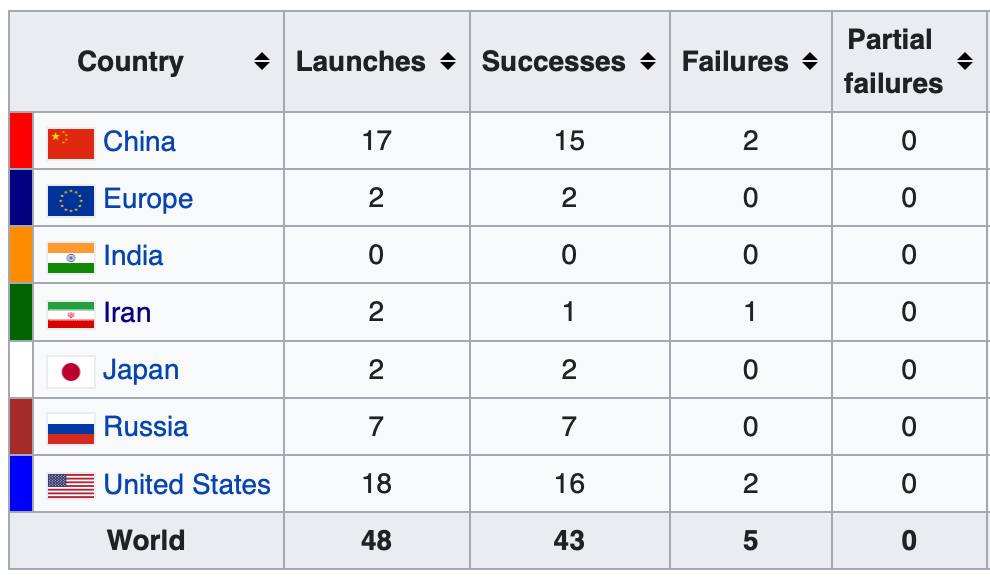Open the United States link
990x586 pixels.
click(187, 485)
